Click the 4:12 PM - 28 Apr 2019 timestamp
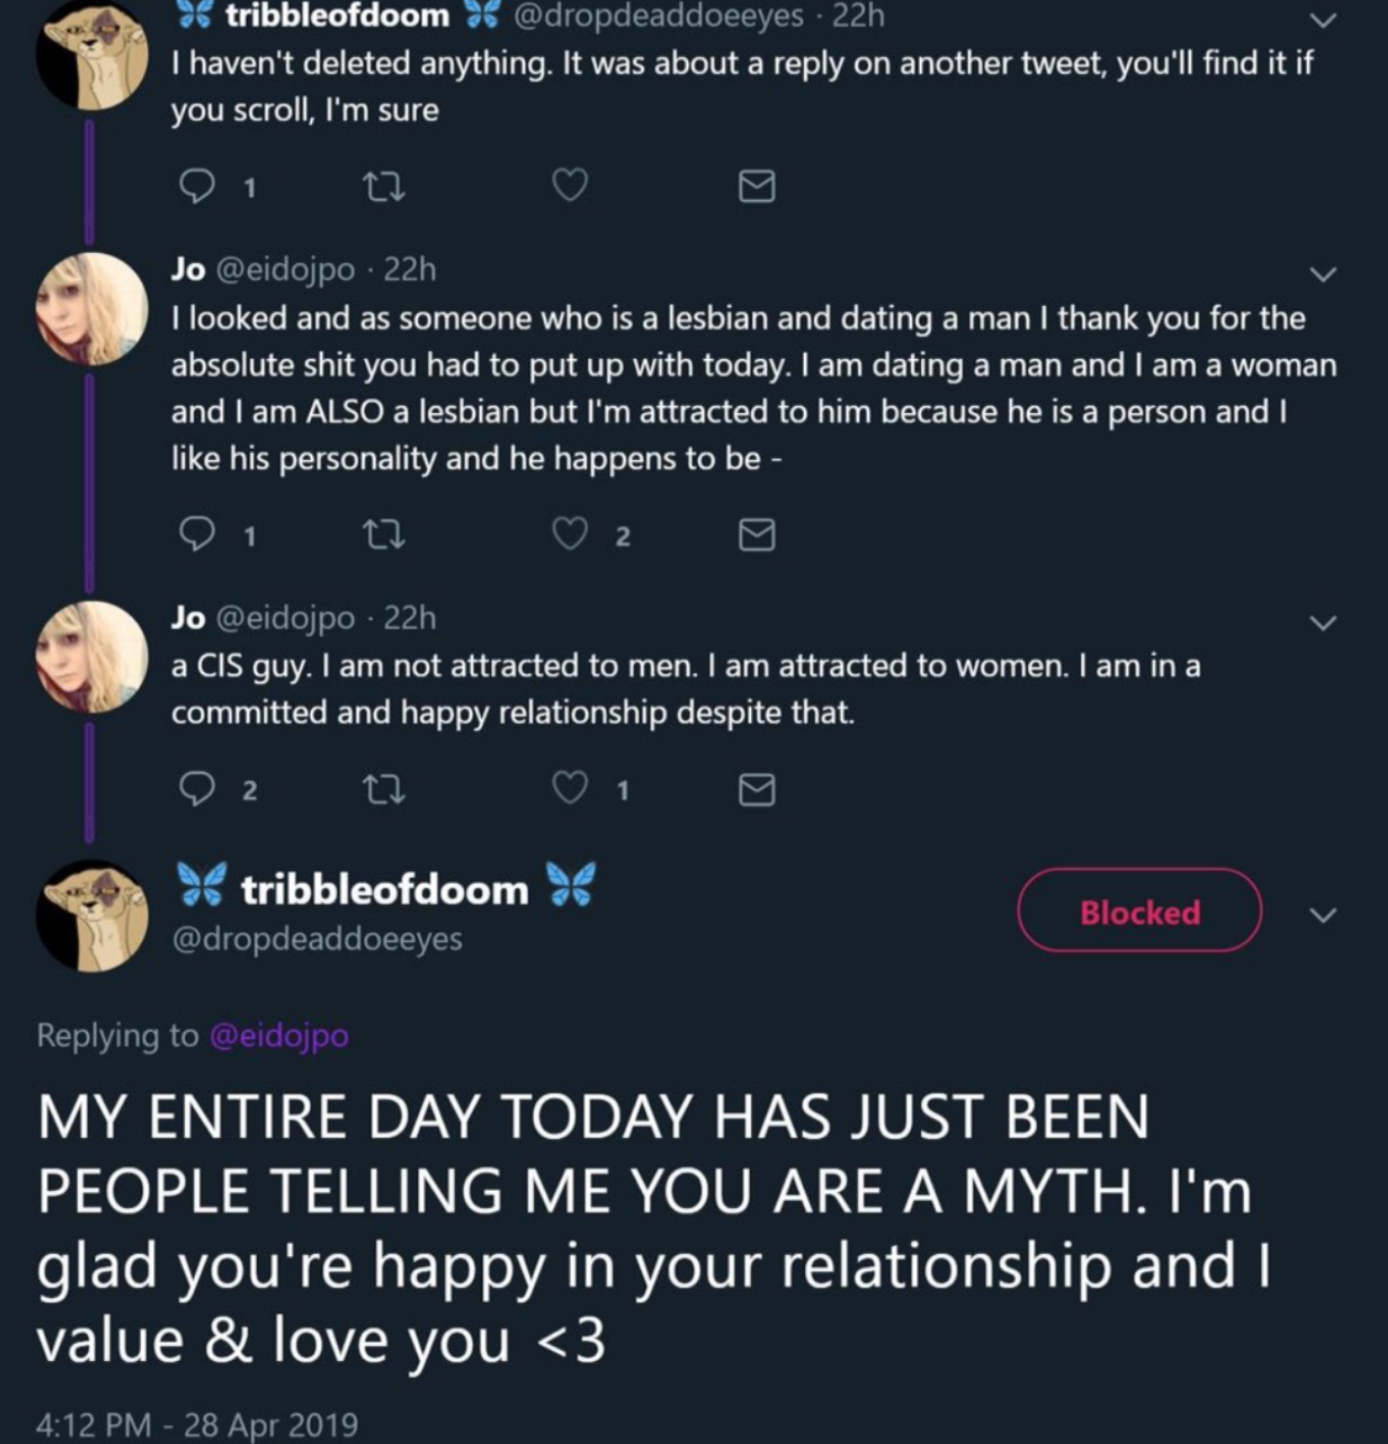Screen dimensions: 1388x1444 [x=196, y=1424]
